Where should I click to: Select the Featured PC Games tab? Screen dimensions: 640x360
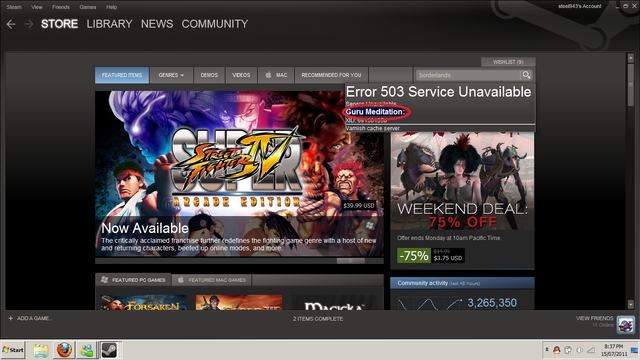133,280
